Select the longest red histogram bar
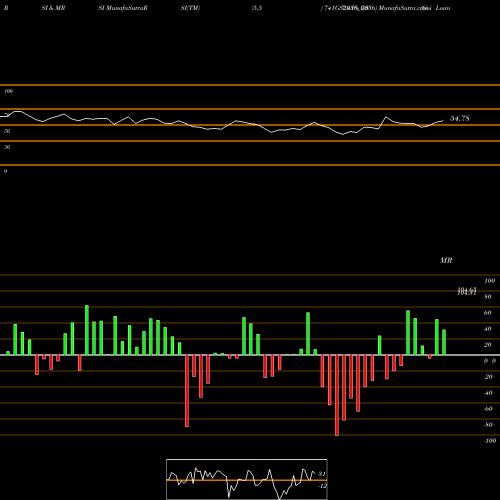500x500 pixels. click(337, 395)
